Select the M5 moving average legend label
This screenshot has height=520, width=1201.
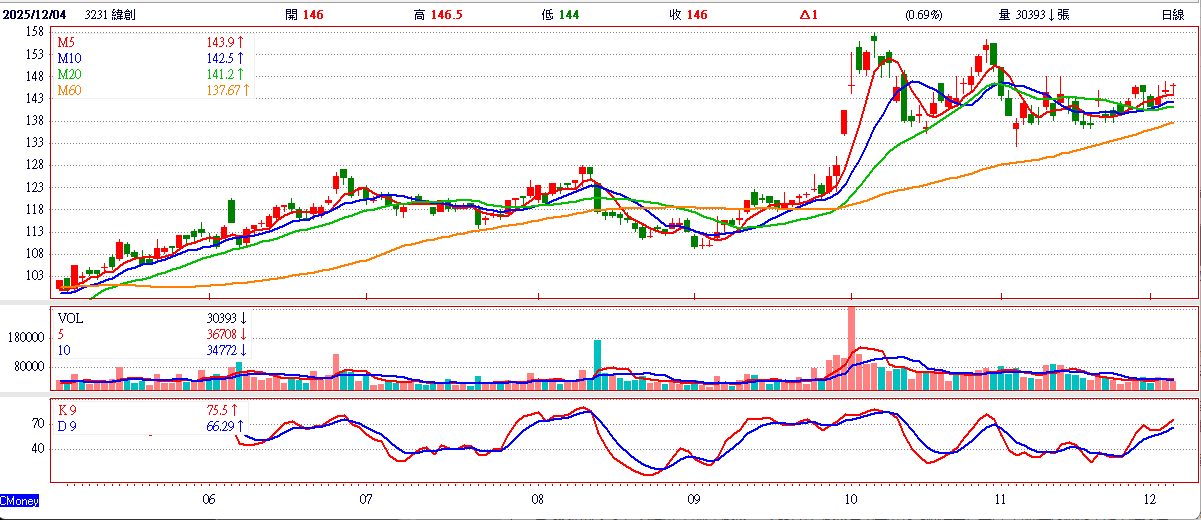66,43
